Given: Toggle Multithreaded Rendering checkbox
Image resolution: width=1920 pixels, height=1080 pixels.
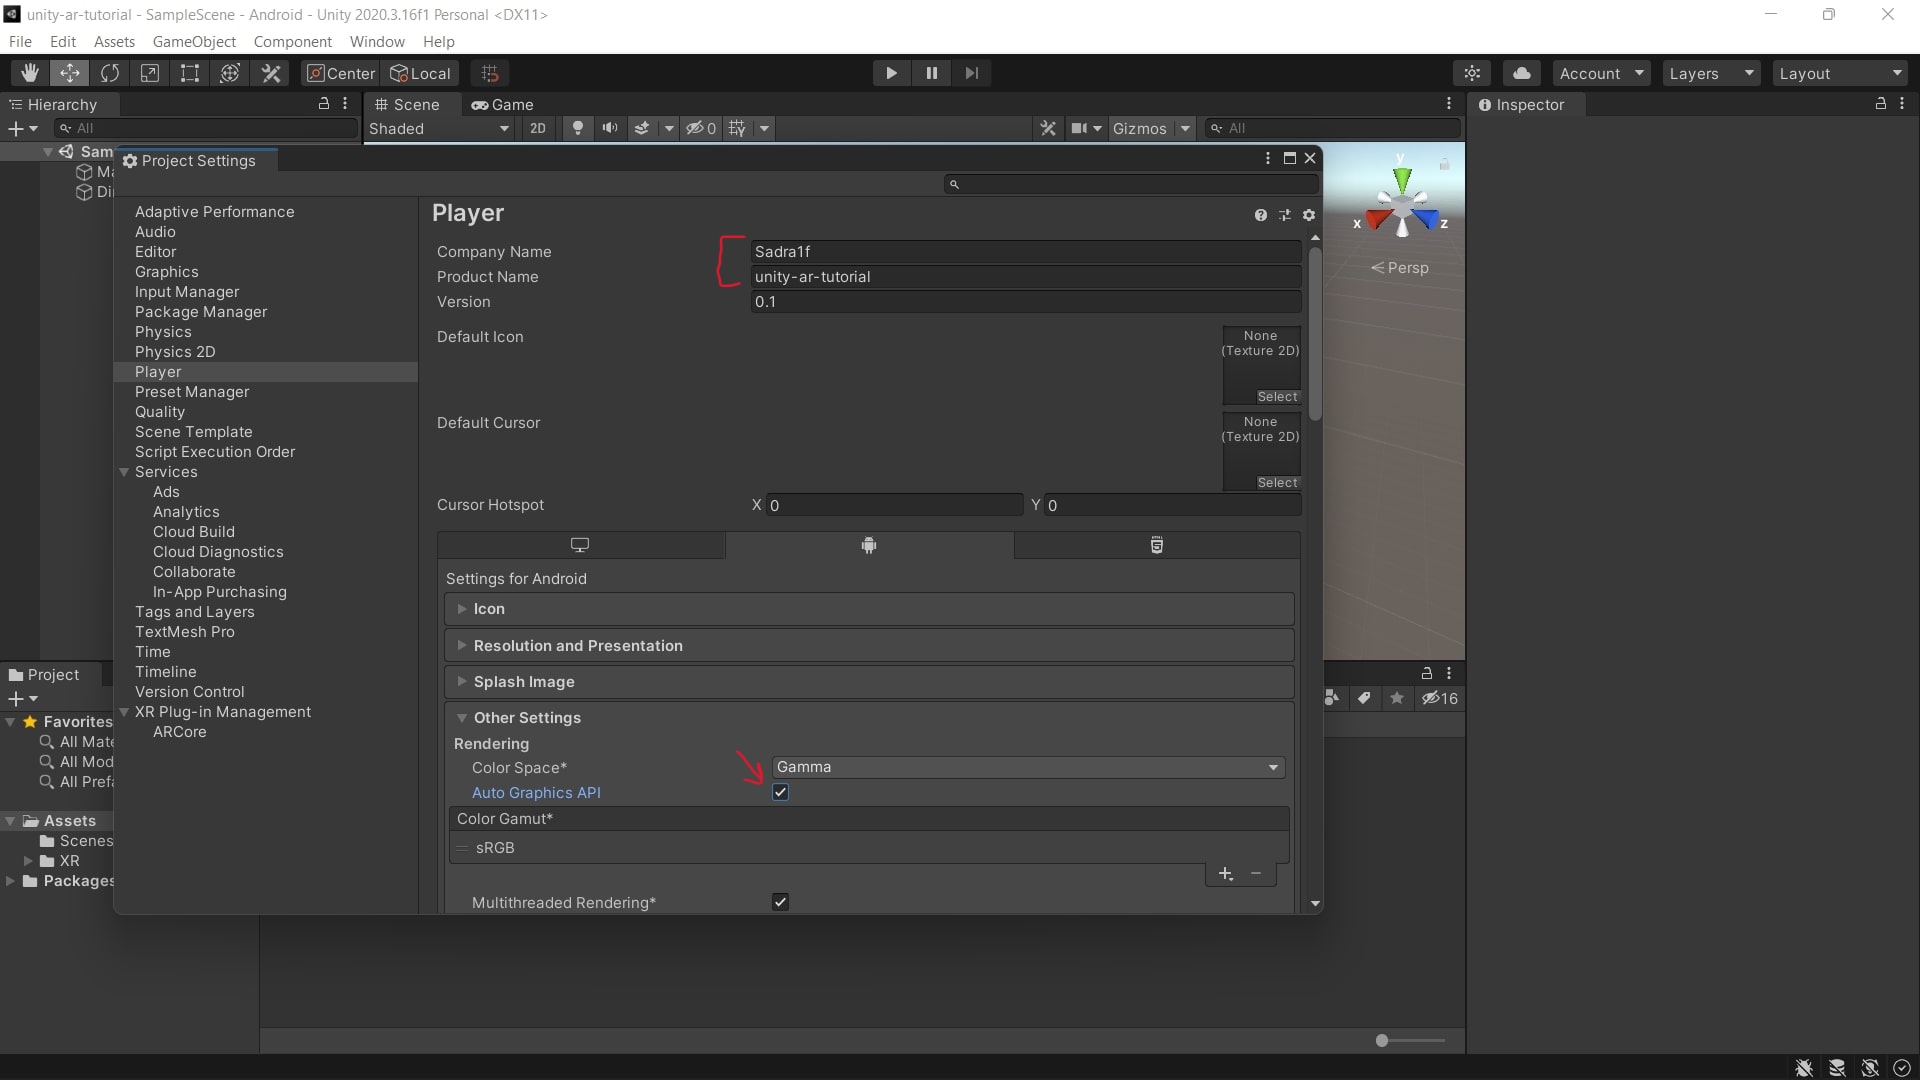Looking at the screenshot, I should click(781, 902).
